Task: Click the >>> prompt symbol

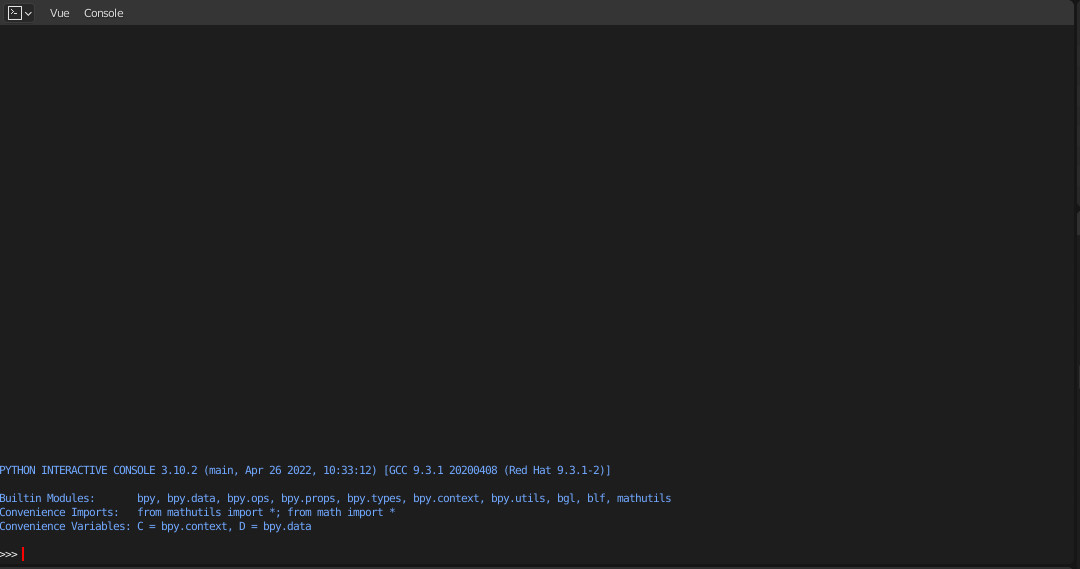Action: point(9,554)
